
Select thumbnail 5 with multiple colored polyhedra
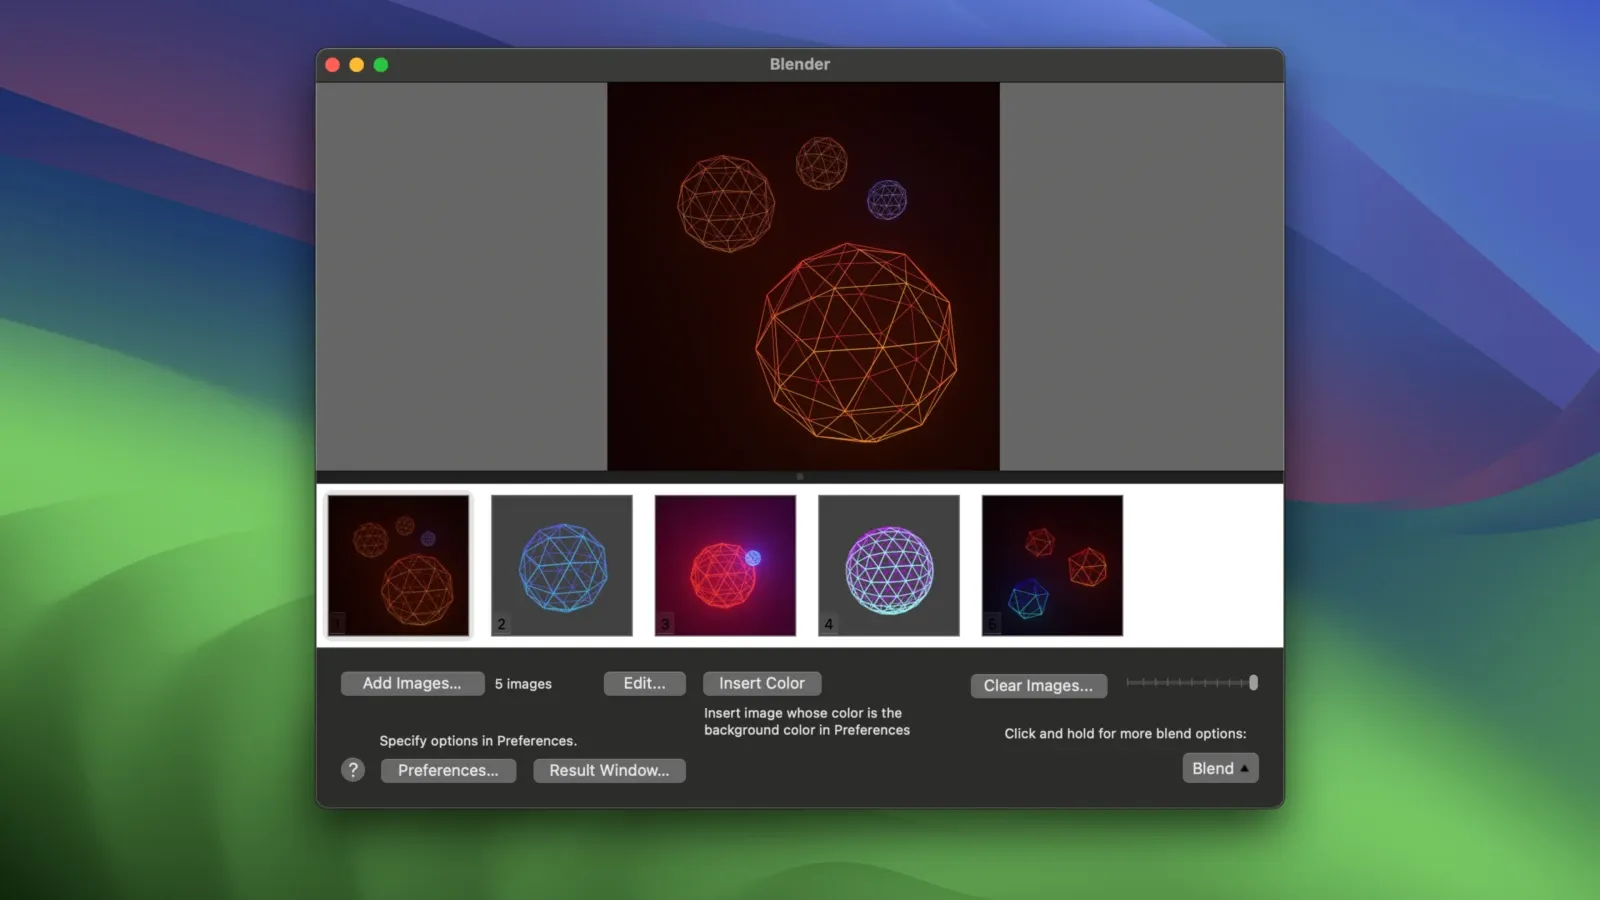pos(1051,565)
